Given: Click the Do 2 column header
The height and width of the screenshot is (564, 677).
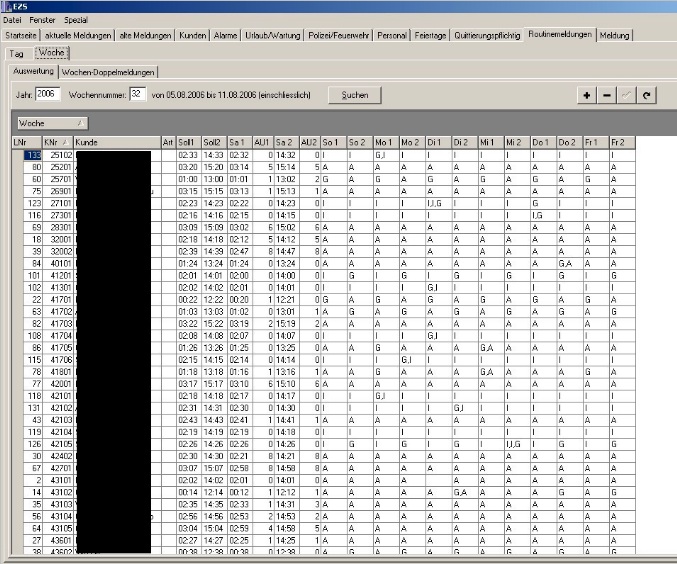Looking at the screenshot, I should 570,143.
